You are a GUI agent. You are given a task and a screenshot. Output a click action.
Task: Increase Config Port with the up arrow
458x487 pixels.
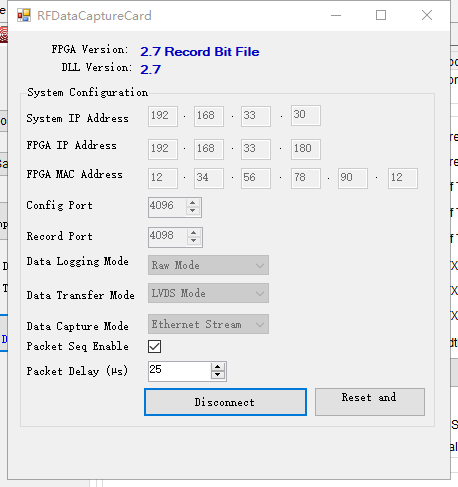coord(193,203)
